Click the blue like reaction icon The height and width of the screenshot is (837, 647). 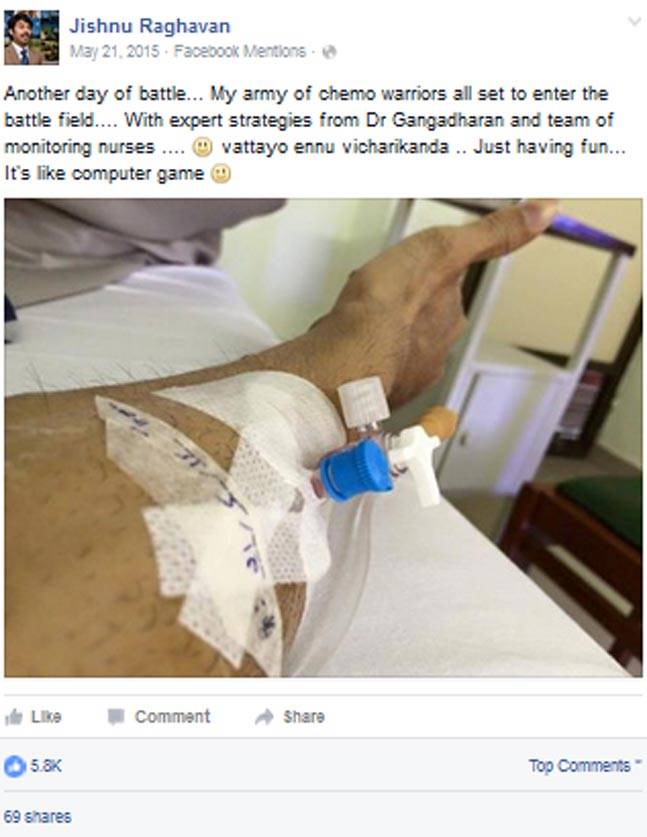point(15,767)
